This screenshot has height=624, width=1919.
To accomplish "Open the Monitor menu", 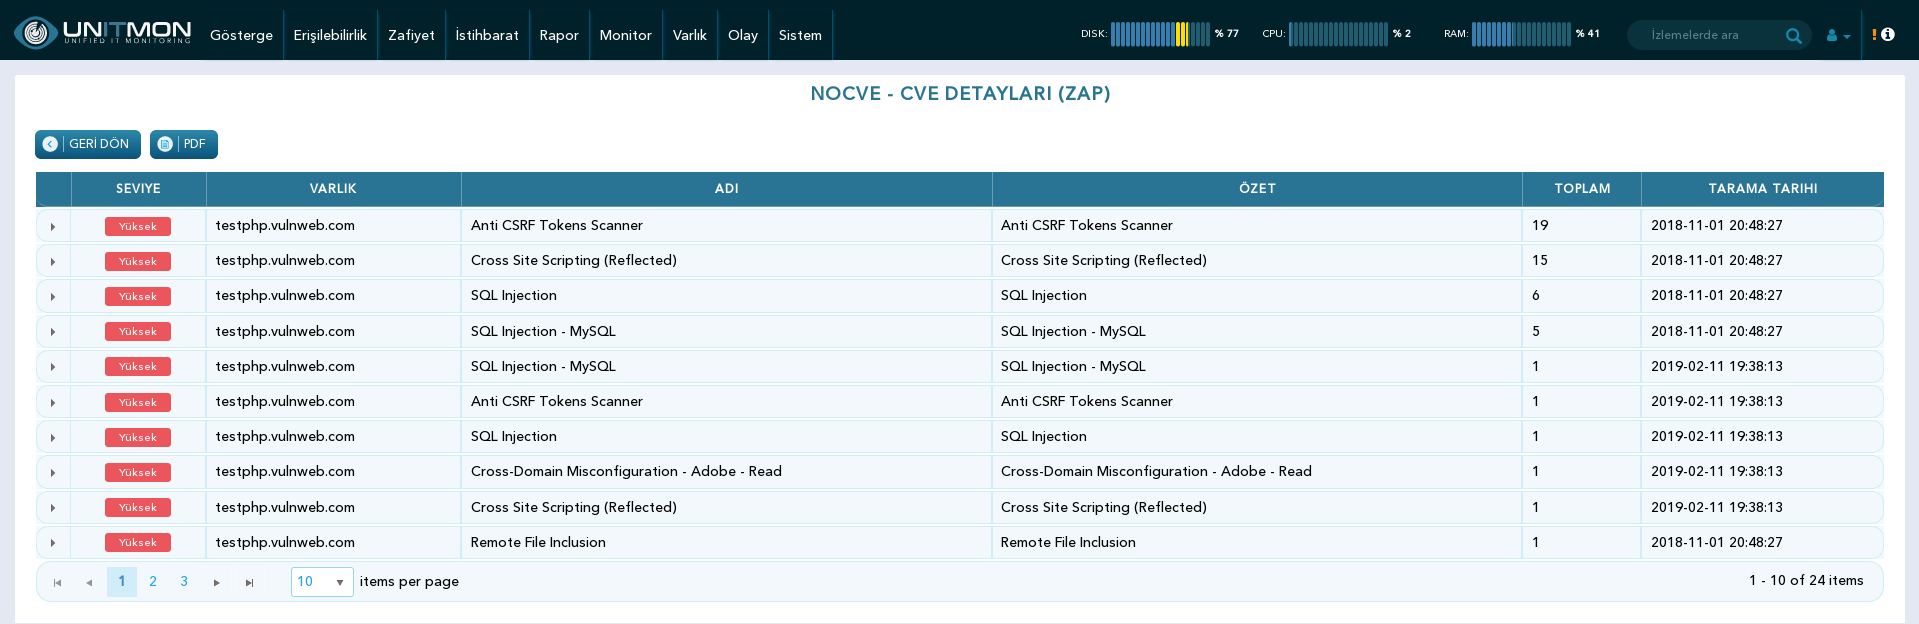I will click(x=626, y=35).
